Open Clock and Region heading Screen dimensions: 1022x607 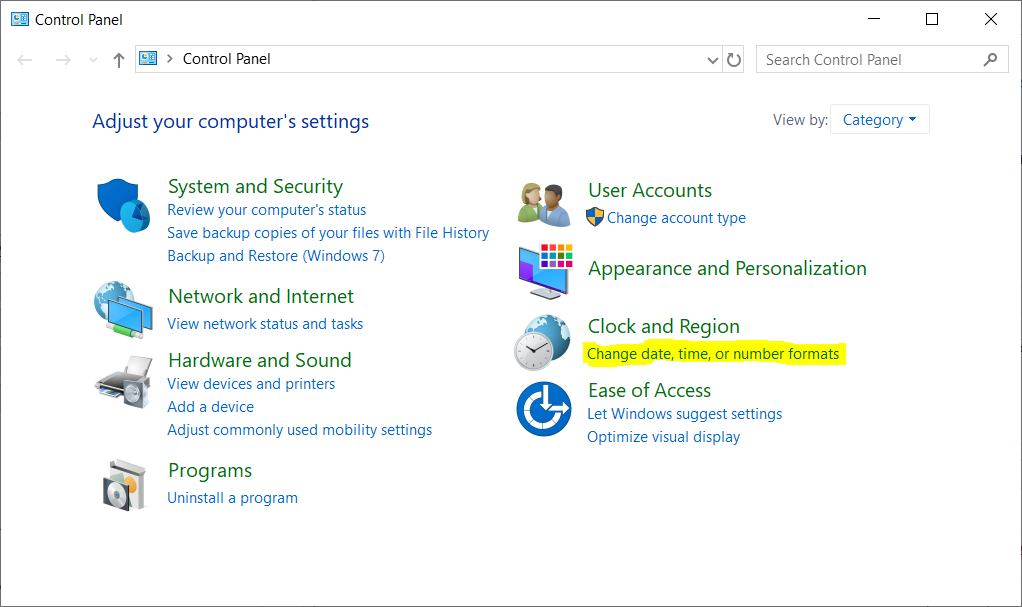point(664,326)
